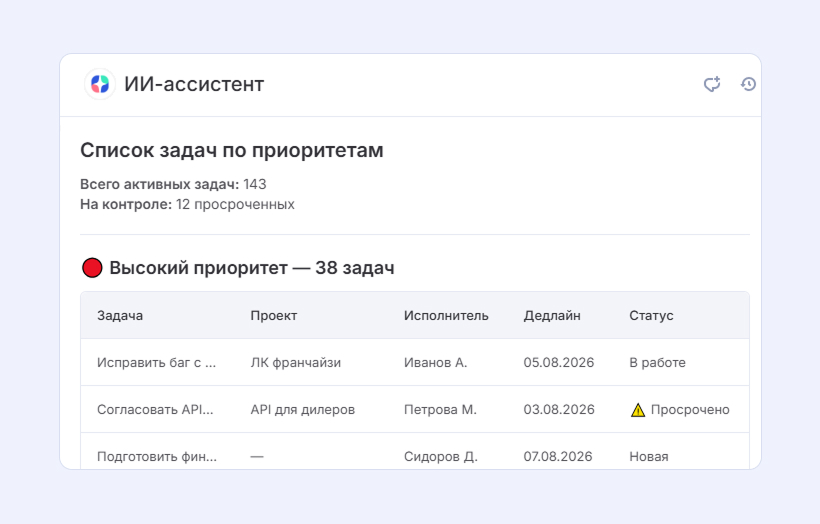Image resolution: width=820 pixels, height=524 pixels.
Task: Click the Исполнитель column header
Action: pos(446,316)
